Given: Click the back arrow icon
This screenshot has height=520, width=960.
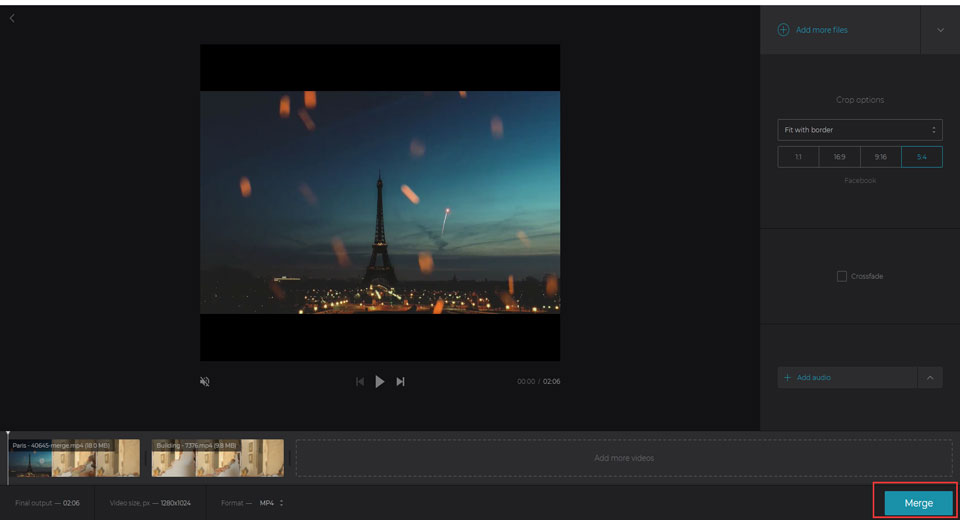Looking at the screenshot, I should click(x=12, y=18).
